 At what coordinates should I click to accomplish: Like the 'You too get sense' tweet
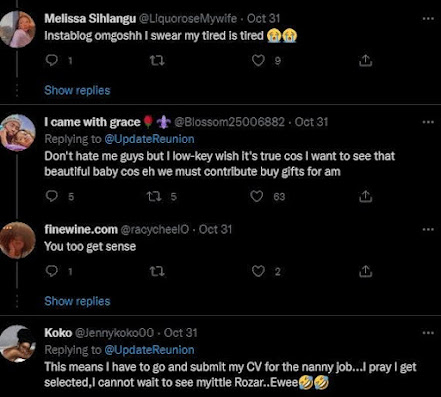[x=258, y=271]
